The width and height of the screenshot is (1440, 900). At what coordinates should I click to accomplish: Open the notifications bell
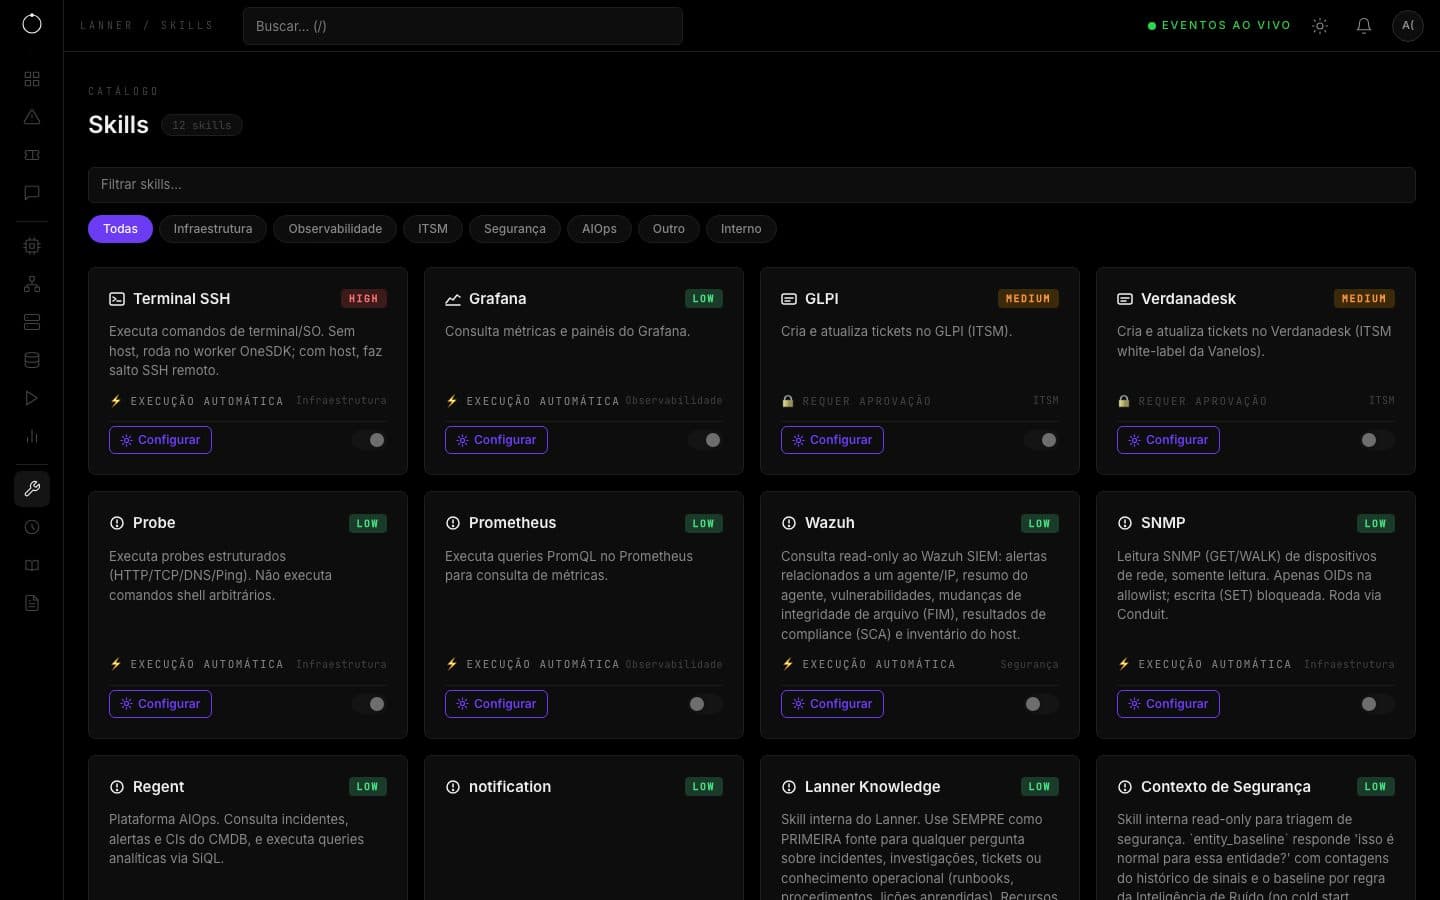click(1364, 26)
